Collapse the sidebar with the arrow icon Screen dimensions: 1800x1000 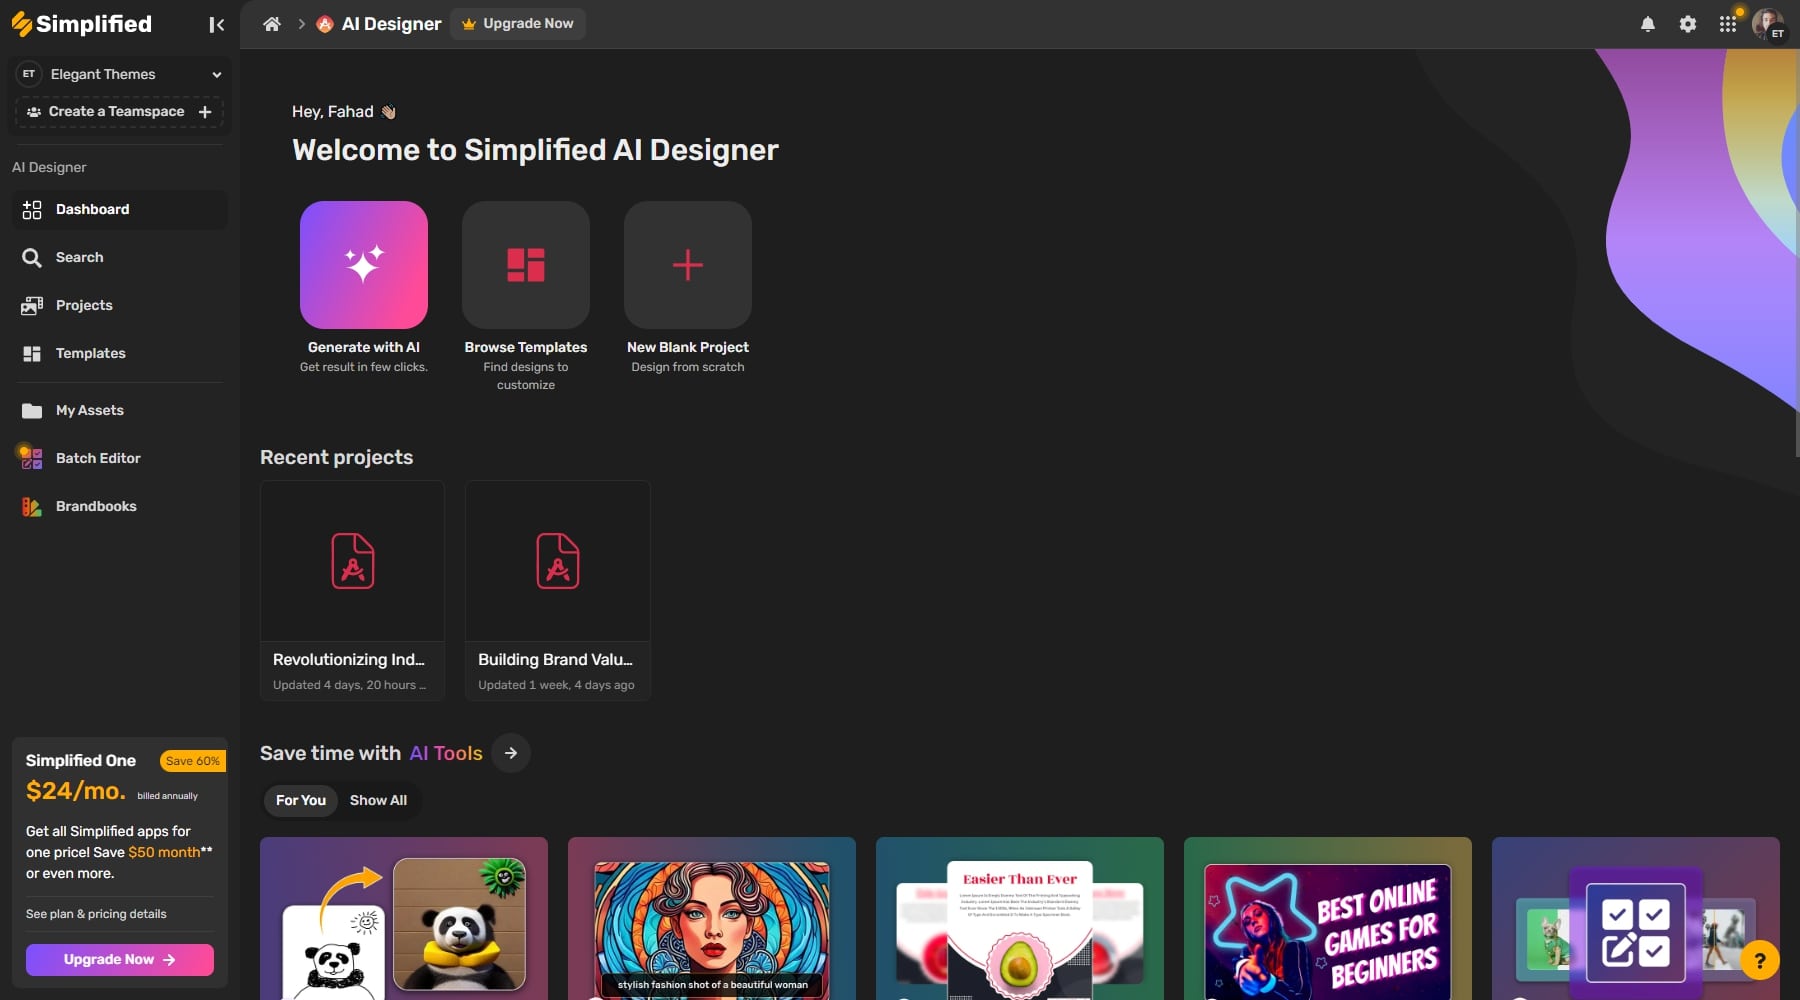(x=216, y=25)
